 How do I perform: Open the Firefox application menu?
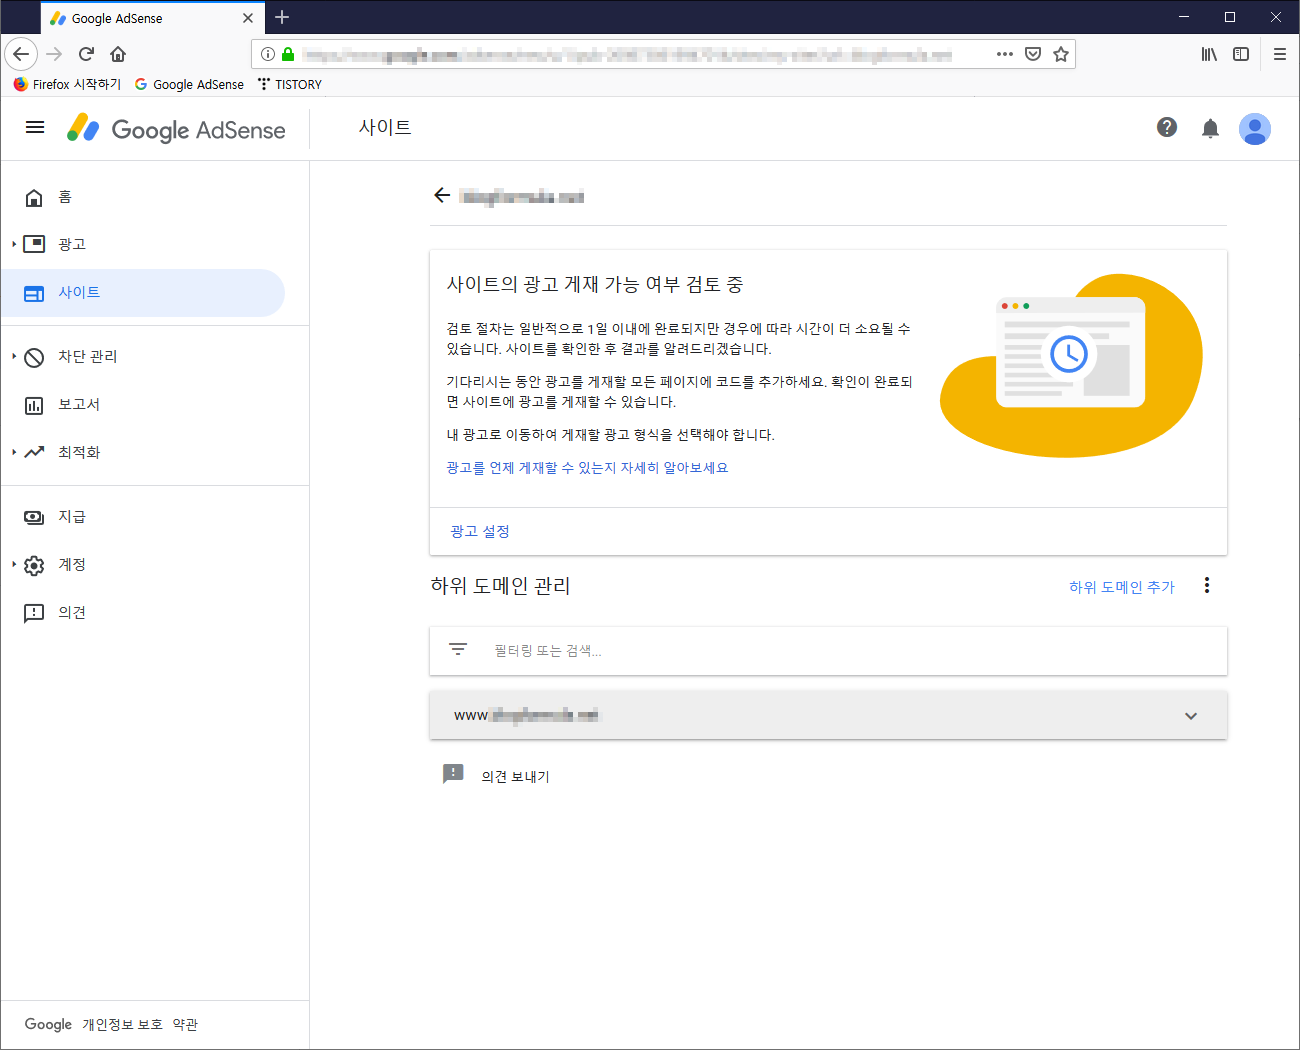point(1280,54)
